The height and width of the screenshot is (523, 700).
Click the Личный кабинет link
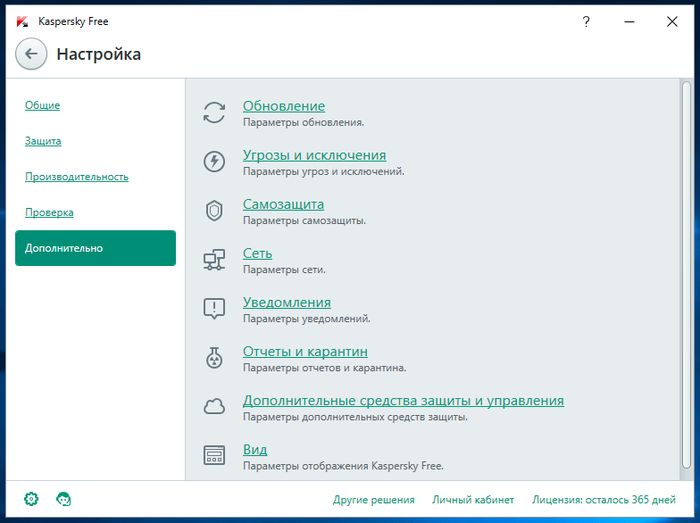473,500
